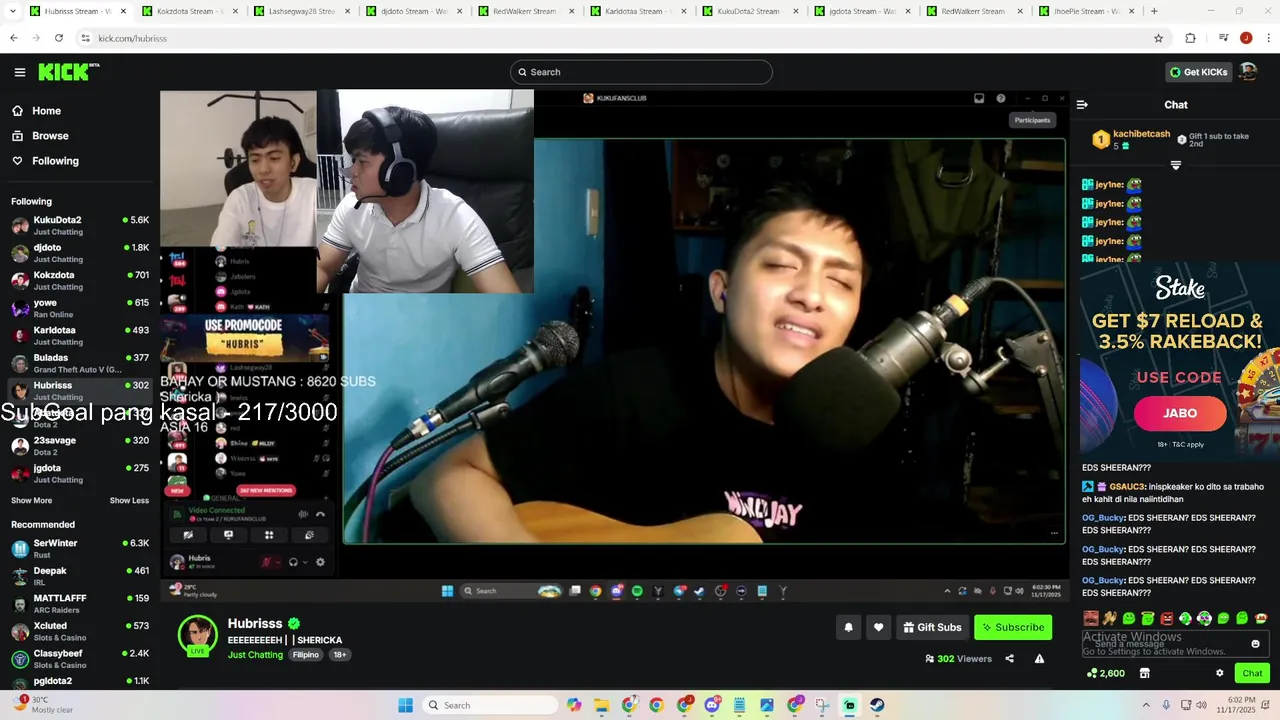Open browser extensions puzzle icon
This screenshot has width=1280, height=720.
pos(1190,38)
